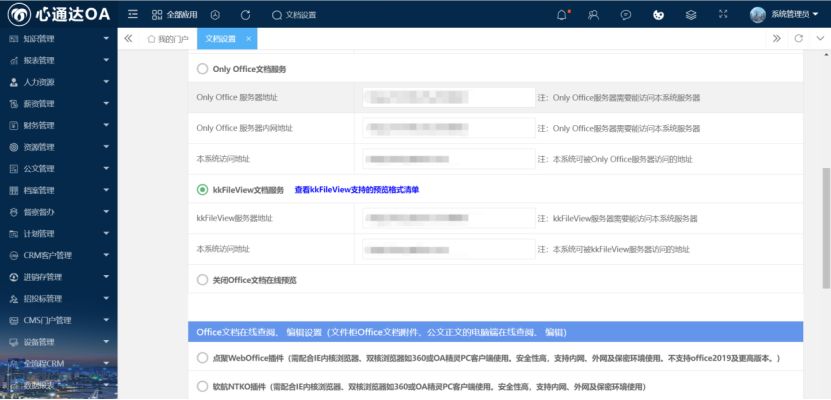Open the chat message bubble icon
Viewport: 831px width, 400px height.
point(625,15)
